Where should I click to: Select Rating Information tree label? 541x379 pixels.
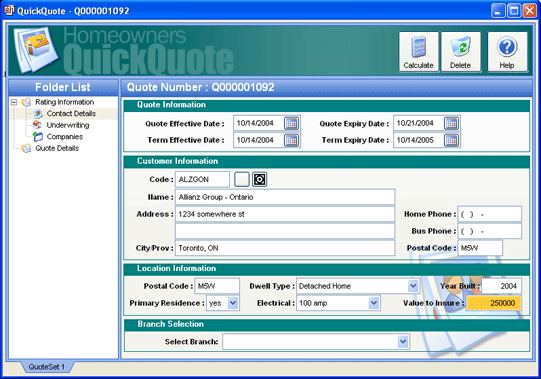click(x=65, y=102)
